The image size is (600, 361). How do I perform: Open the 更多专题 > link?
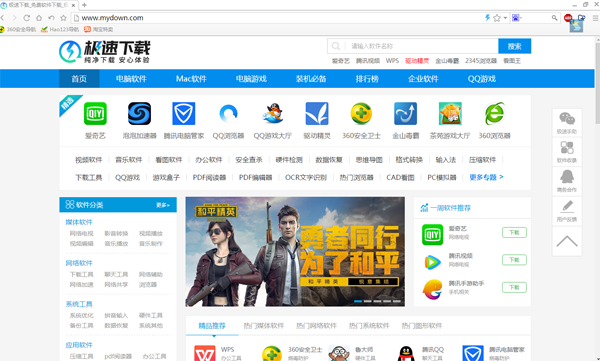[486, 177]
